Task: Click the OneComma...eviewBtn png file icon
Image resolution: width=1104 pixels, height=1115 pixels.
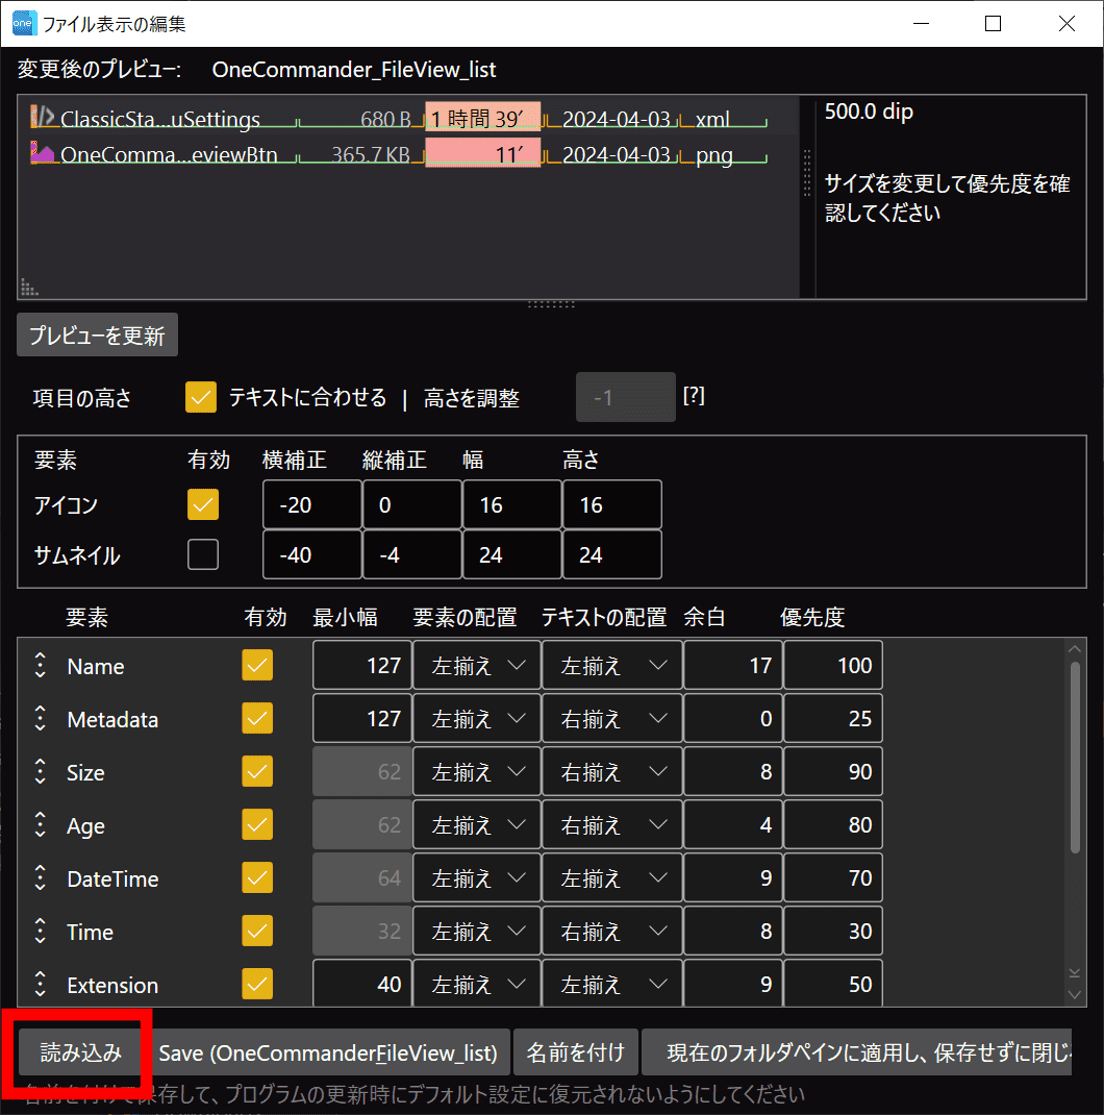Action: coord(42,152)
